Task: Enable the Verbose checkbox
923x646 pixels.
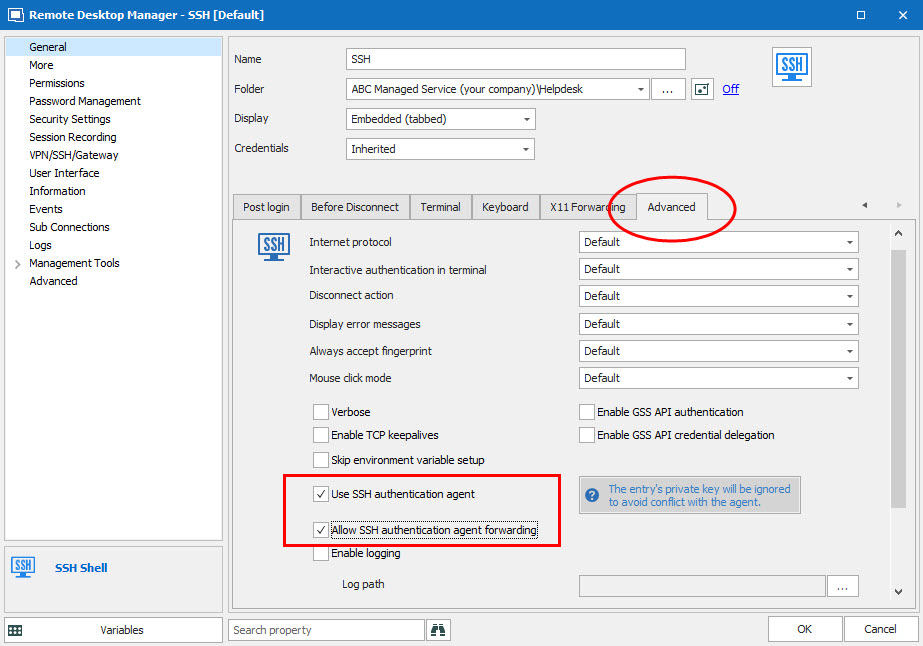Action: [321, 412]
